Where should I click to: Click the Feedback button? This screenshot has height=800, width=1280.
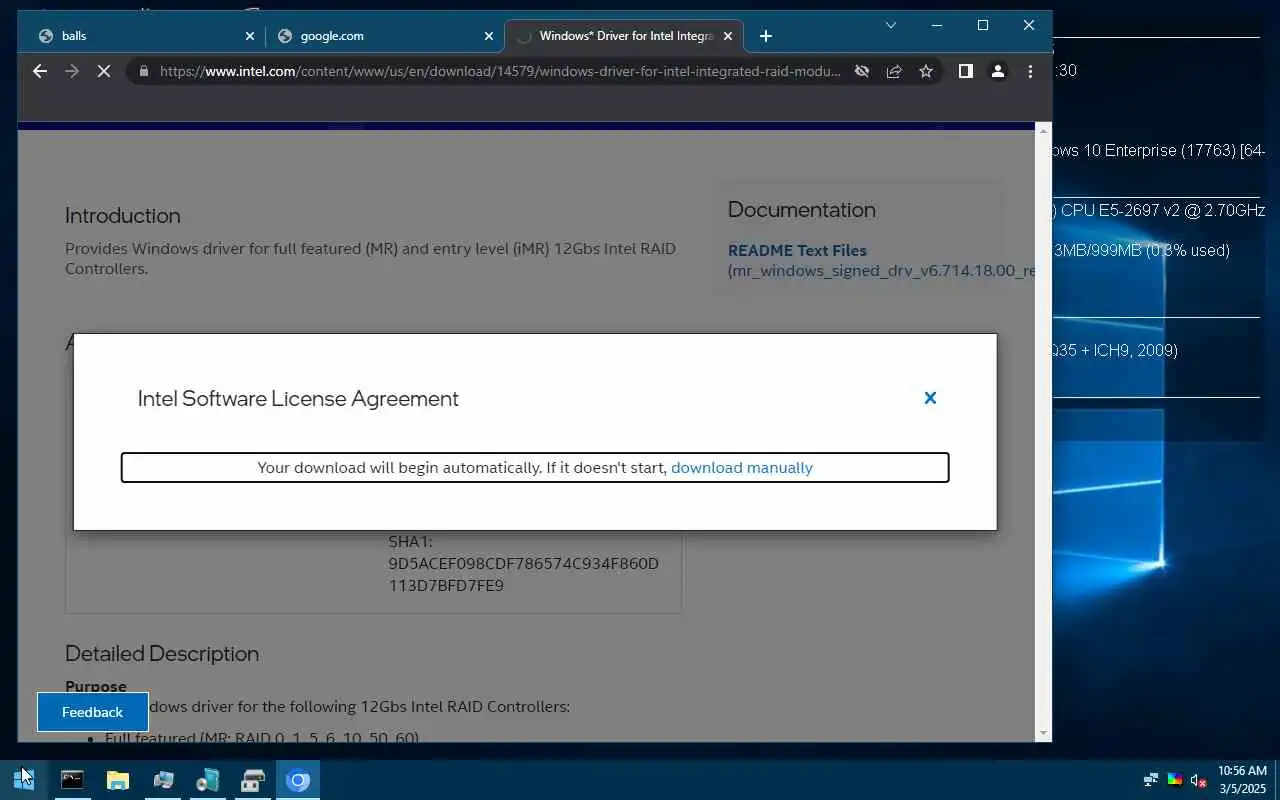click(93, 712)
